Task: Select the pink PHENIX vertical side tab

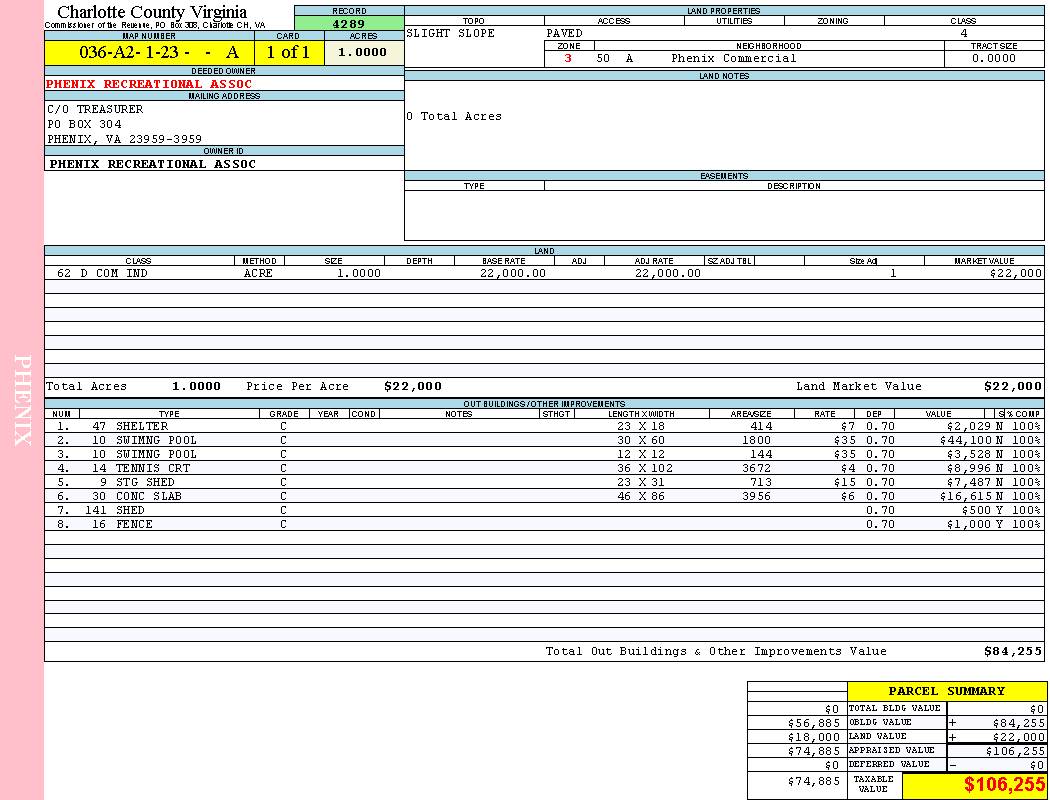Action: click(x=22, y=400)
